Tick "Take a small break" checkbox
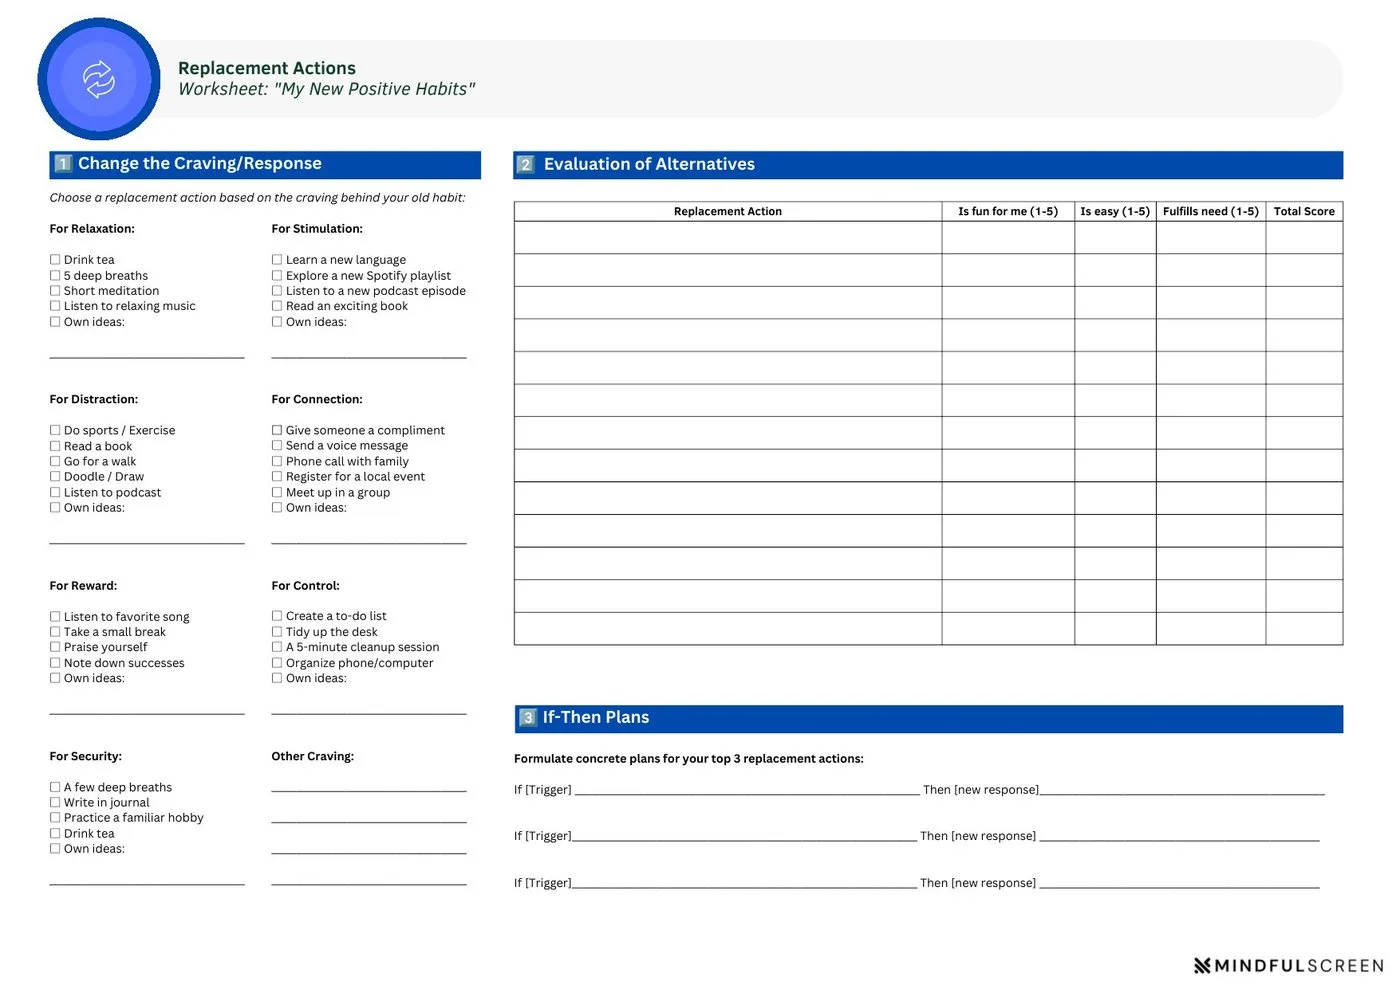1400x989 pixels. point(55,632)
